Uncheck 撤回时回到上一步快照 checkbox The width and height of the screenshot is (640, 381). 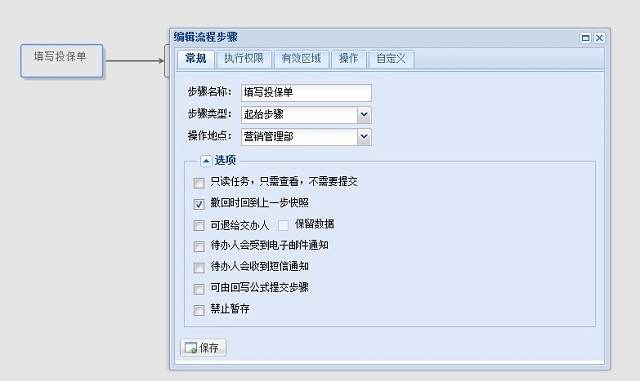(x=199, y=204)
